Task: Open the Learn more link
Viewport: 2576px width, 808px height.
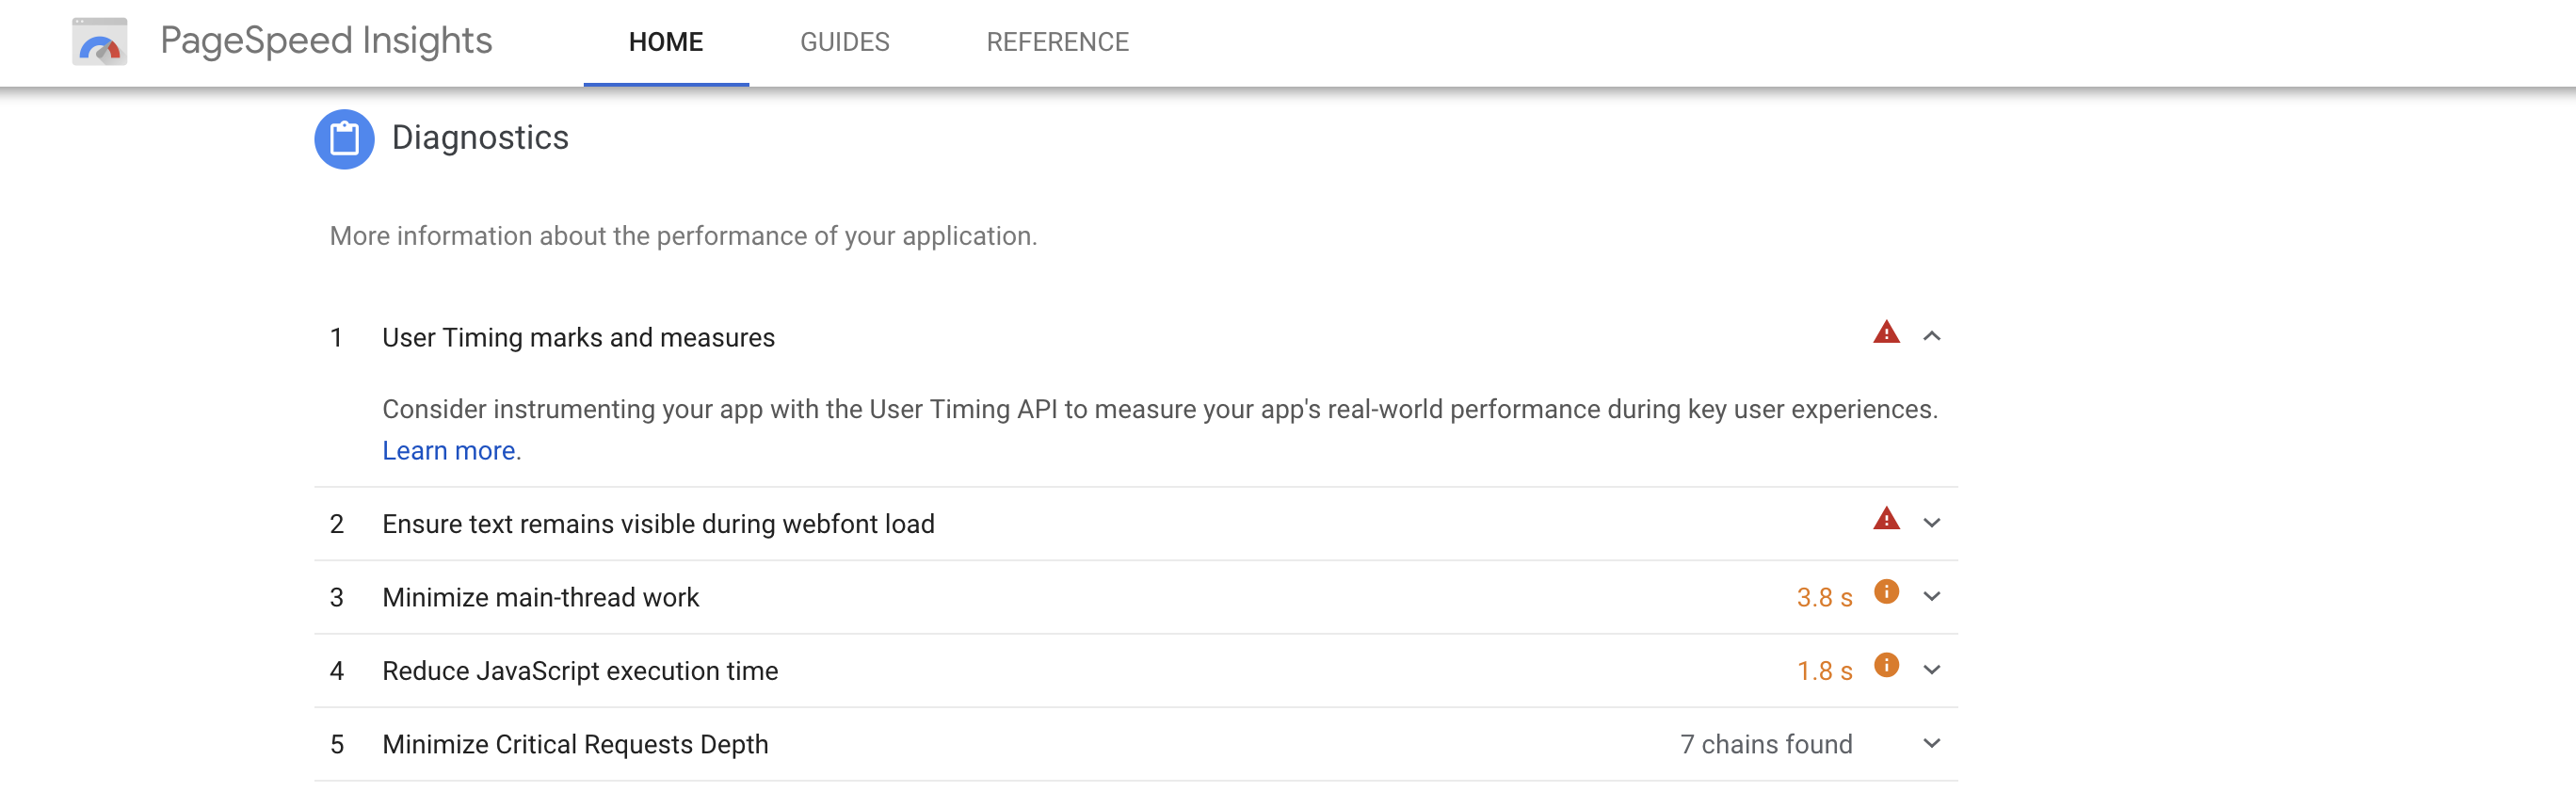Action: (x=449, y=451)
